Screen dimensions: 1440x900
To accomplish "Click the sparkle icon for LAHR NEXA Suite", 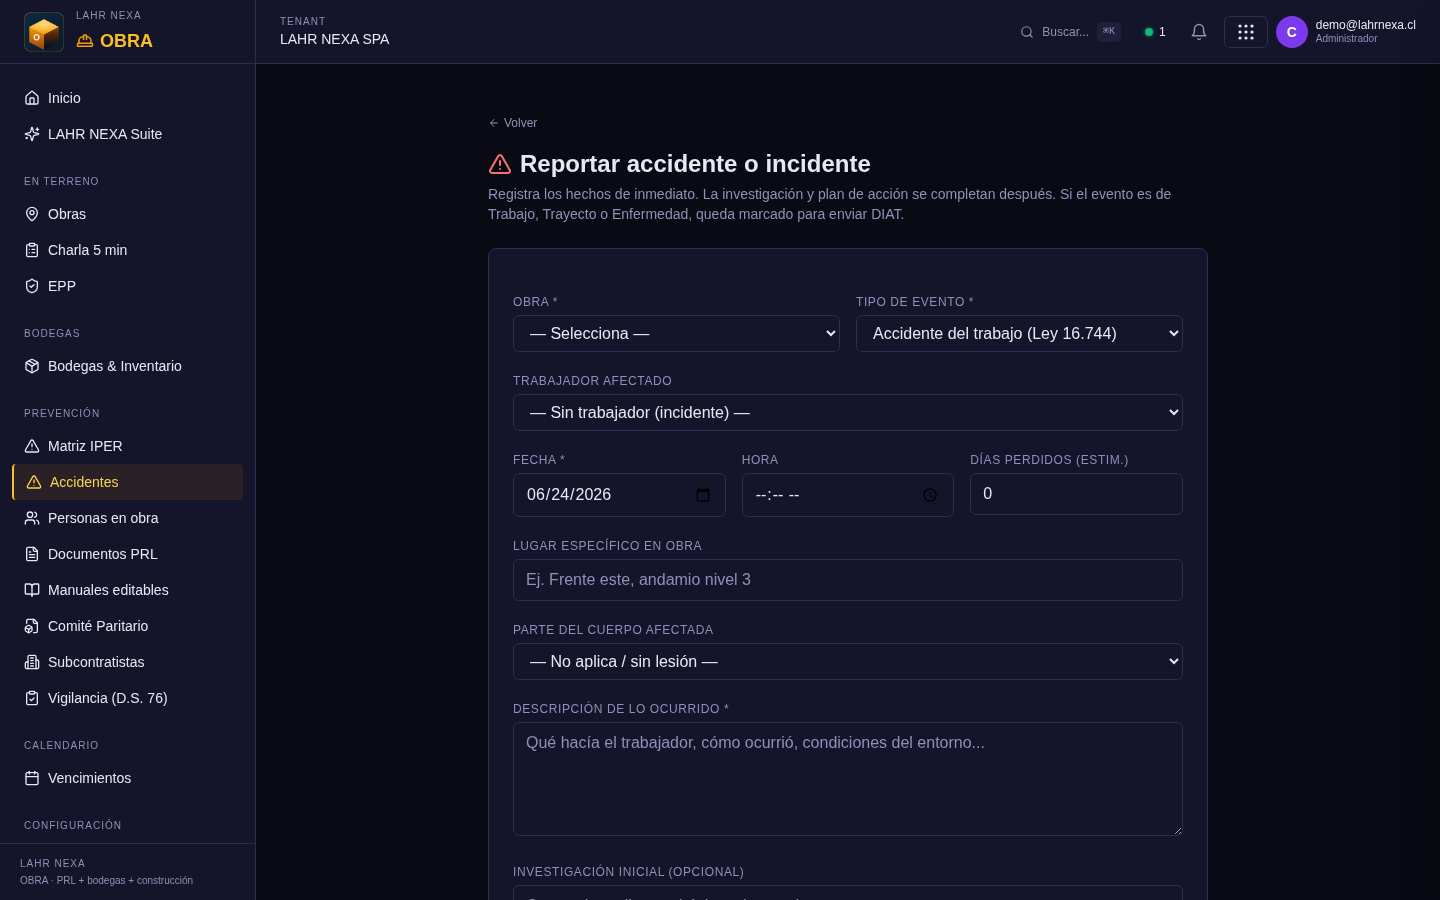I will coord(32,134).
